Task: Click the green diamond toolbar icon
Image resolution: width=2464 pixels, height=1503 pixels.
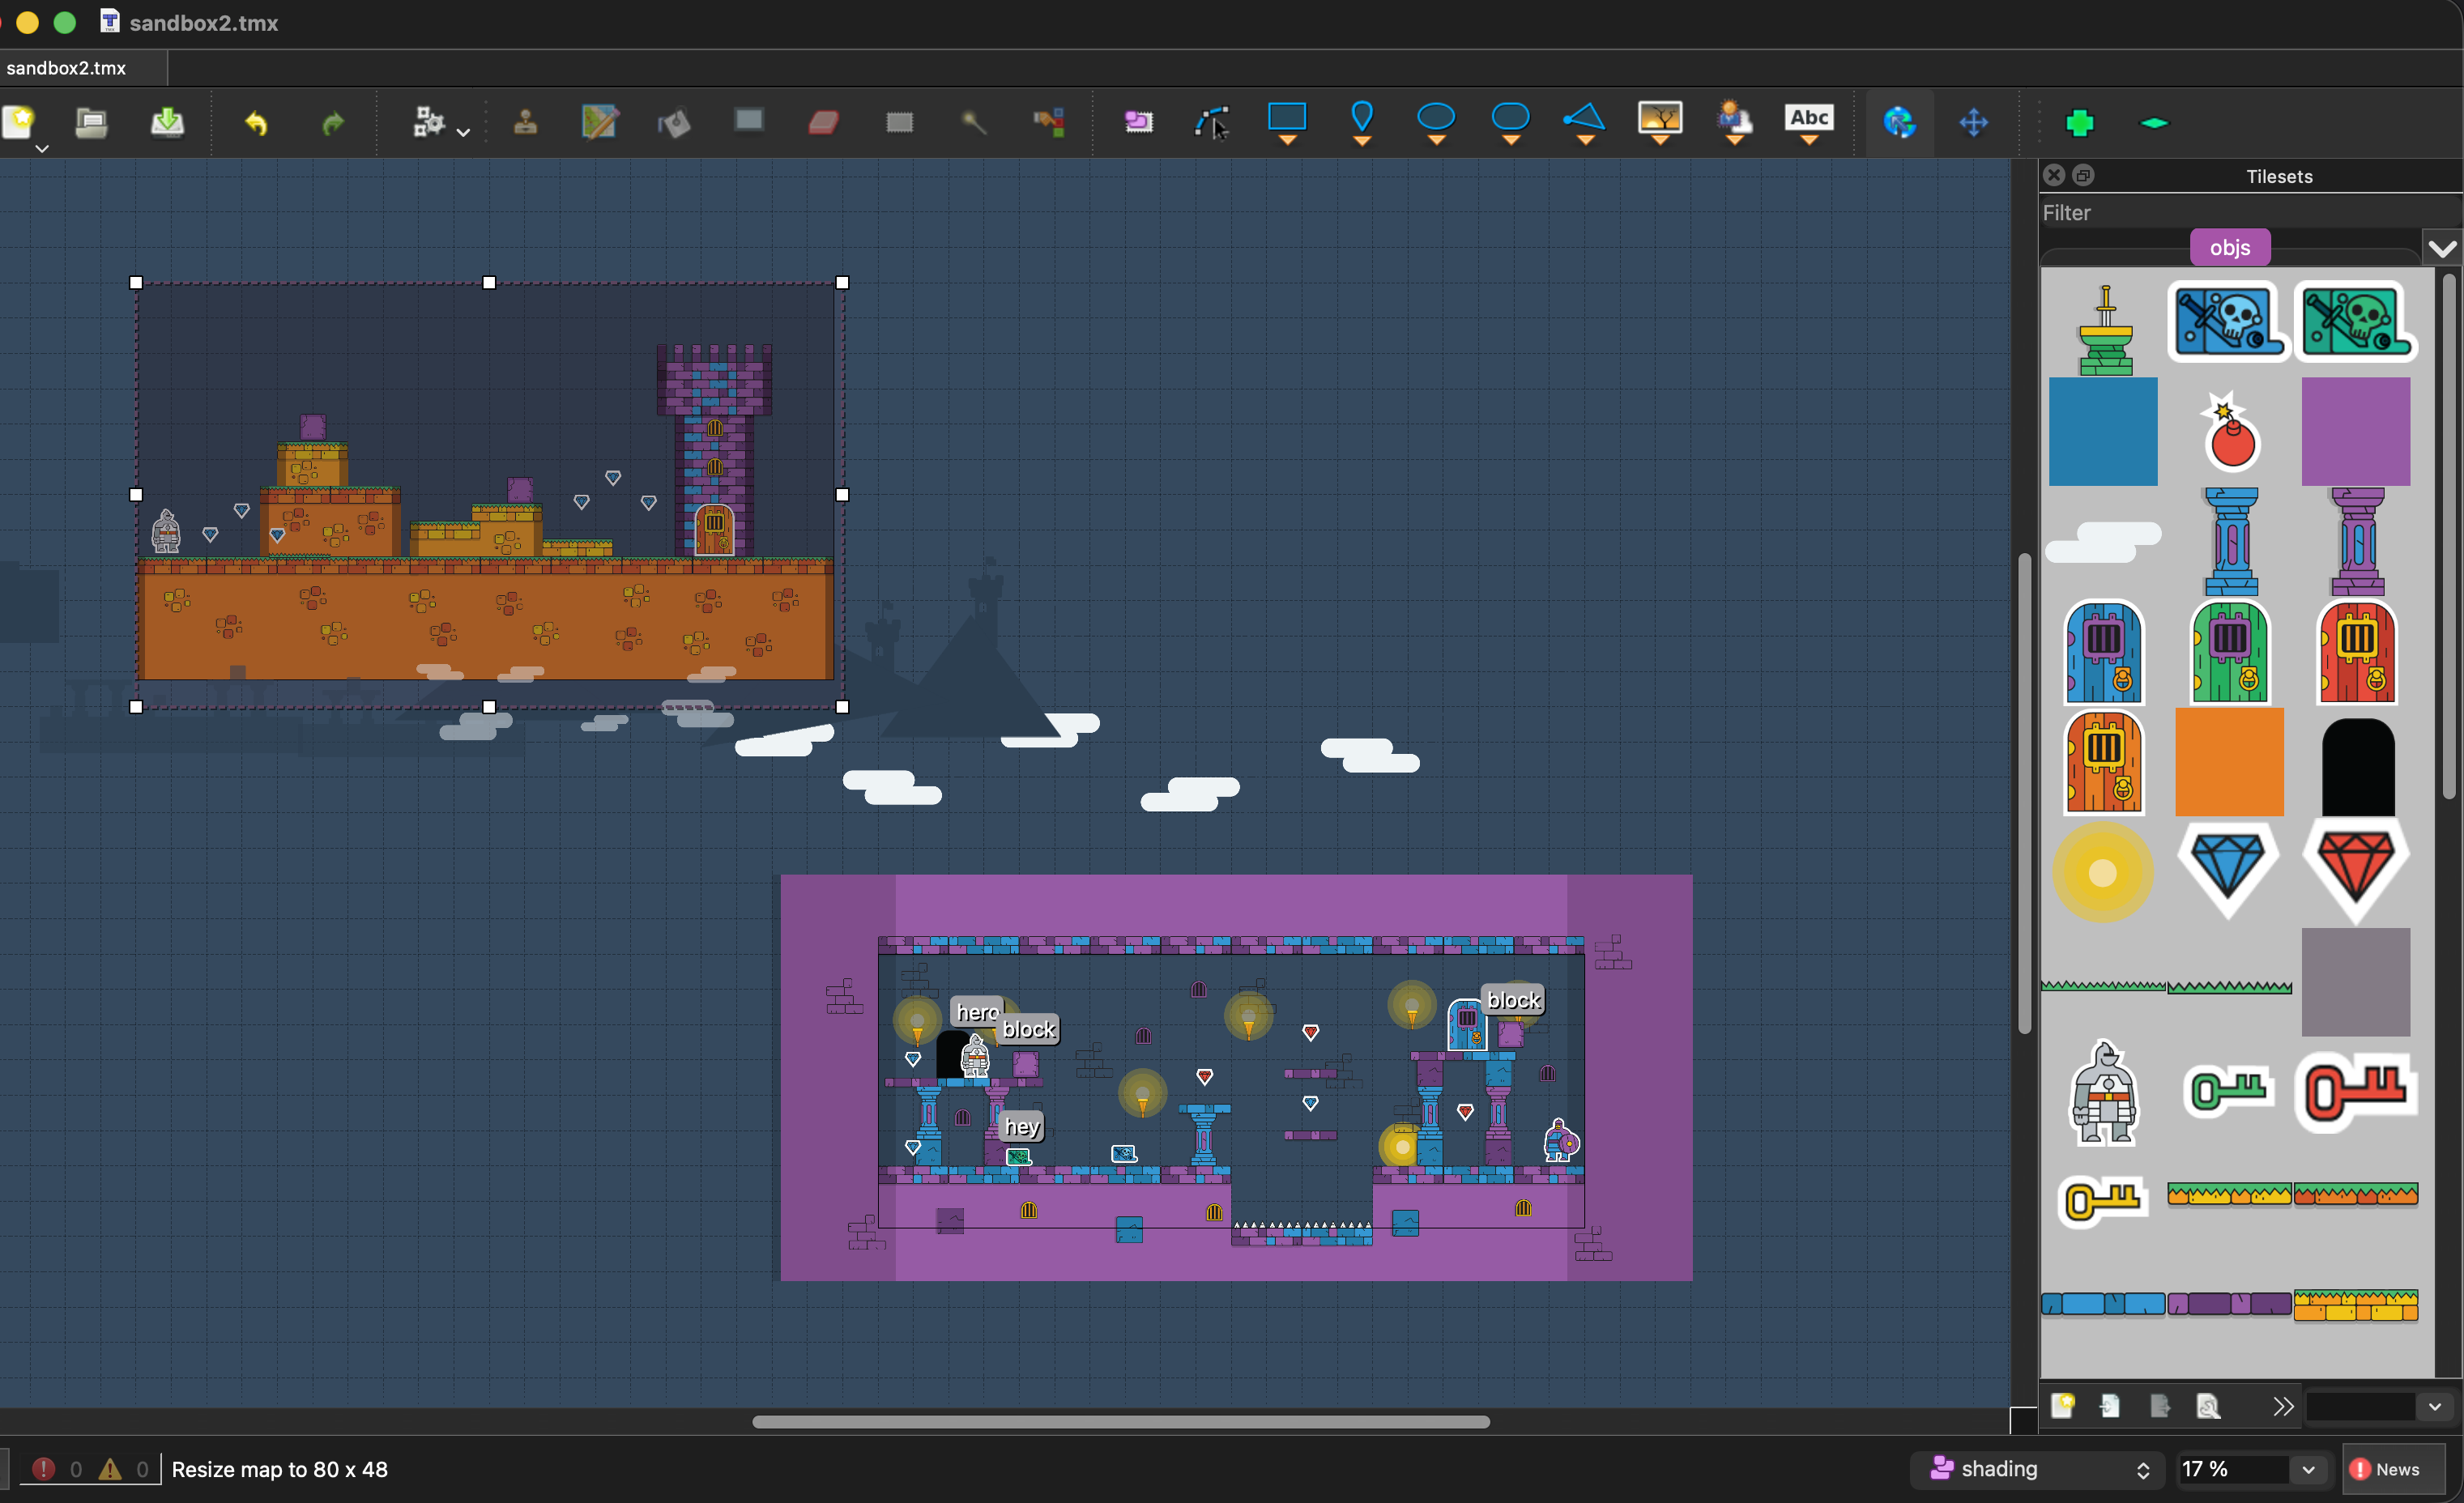Action: point(2154,123)
